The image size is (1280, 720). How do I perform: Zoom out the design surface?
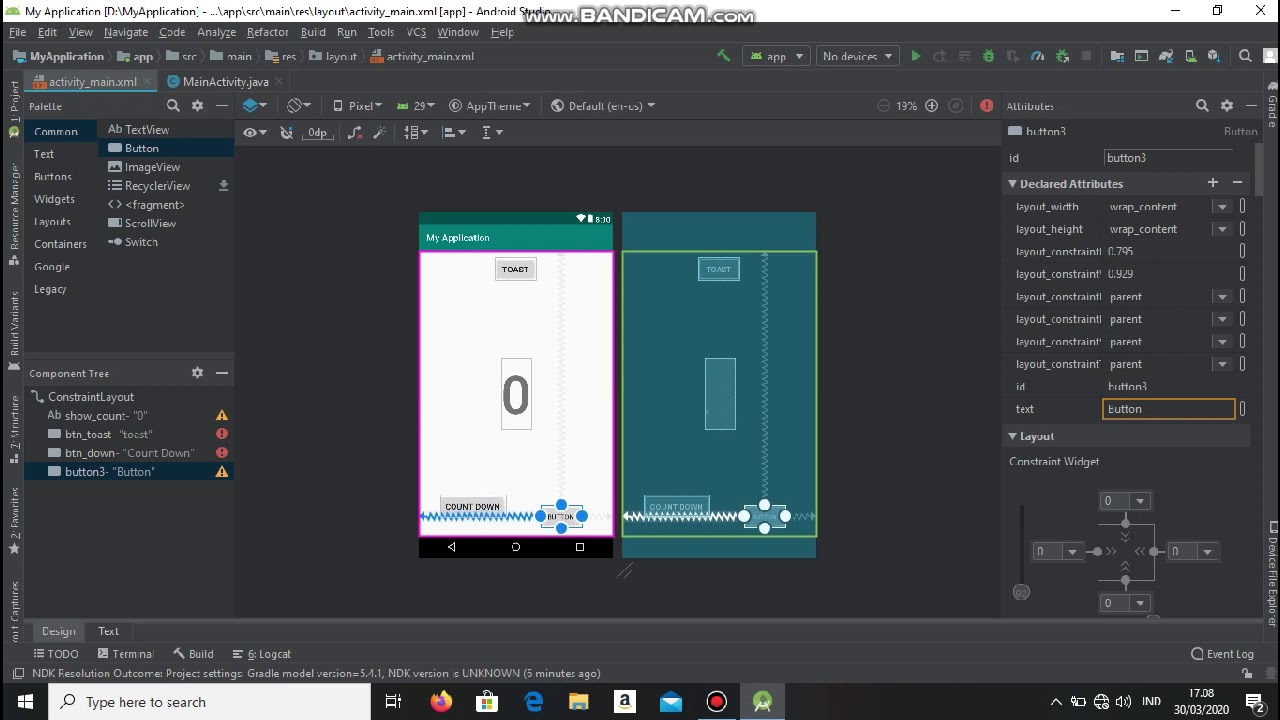point(883,106)
